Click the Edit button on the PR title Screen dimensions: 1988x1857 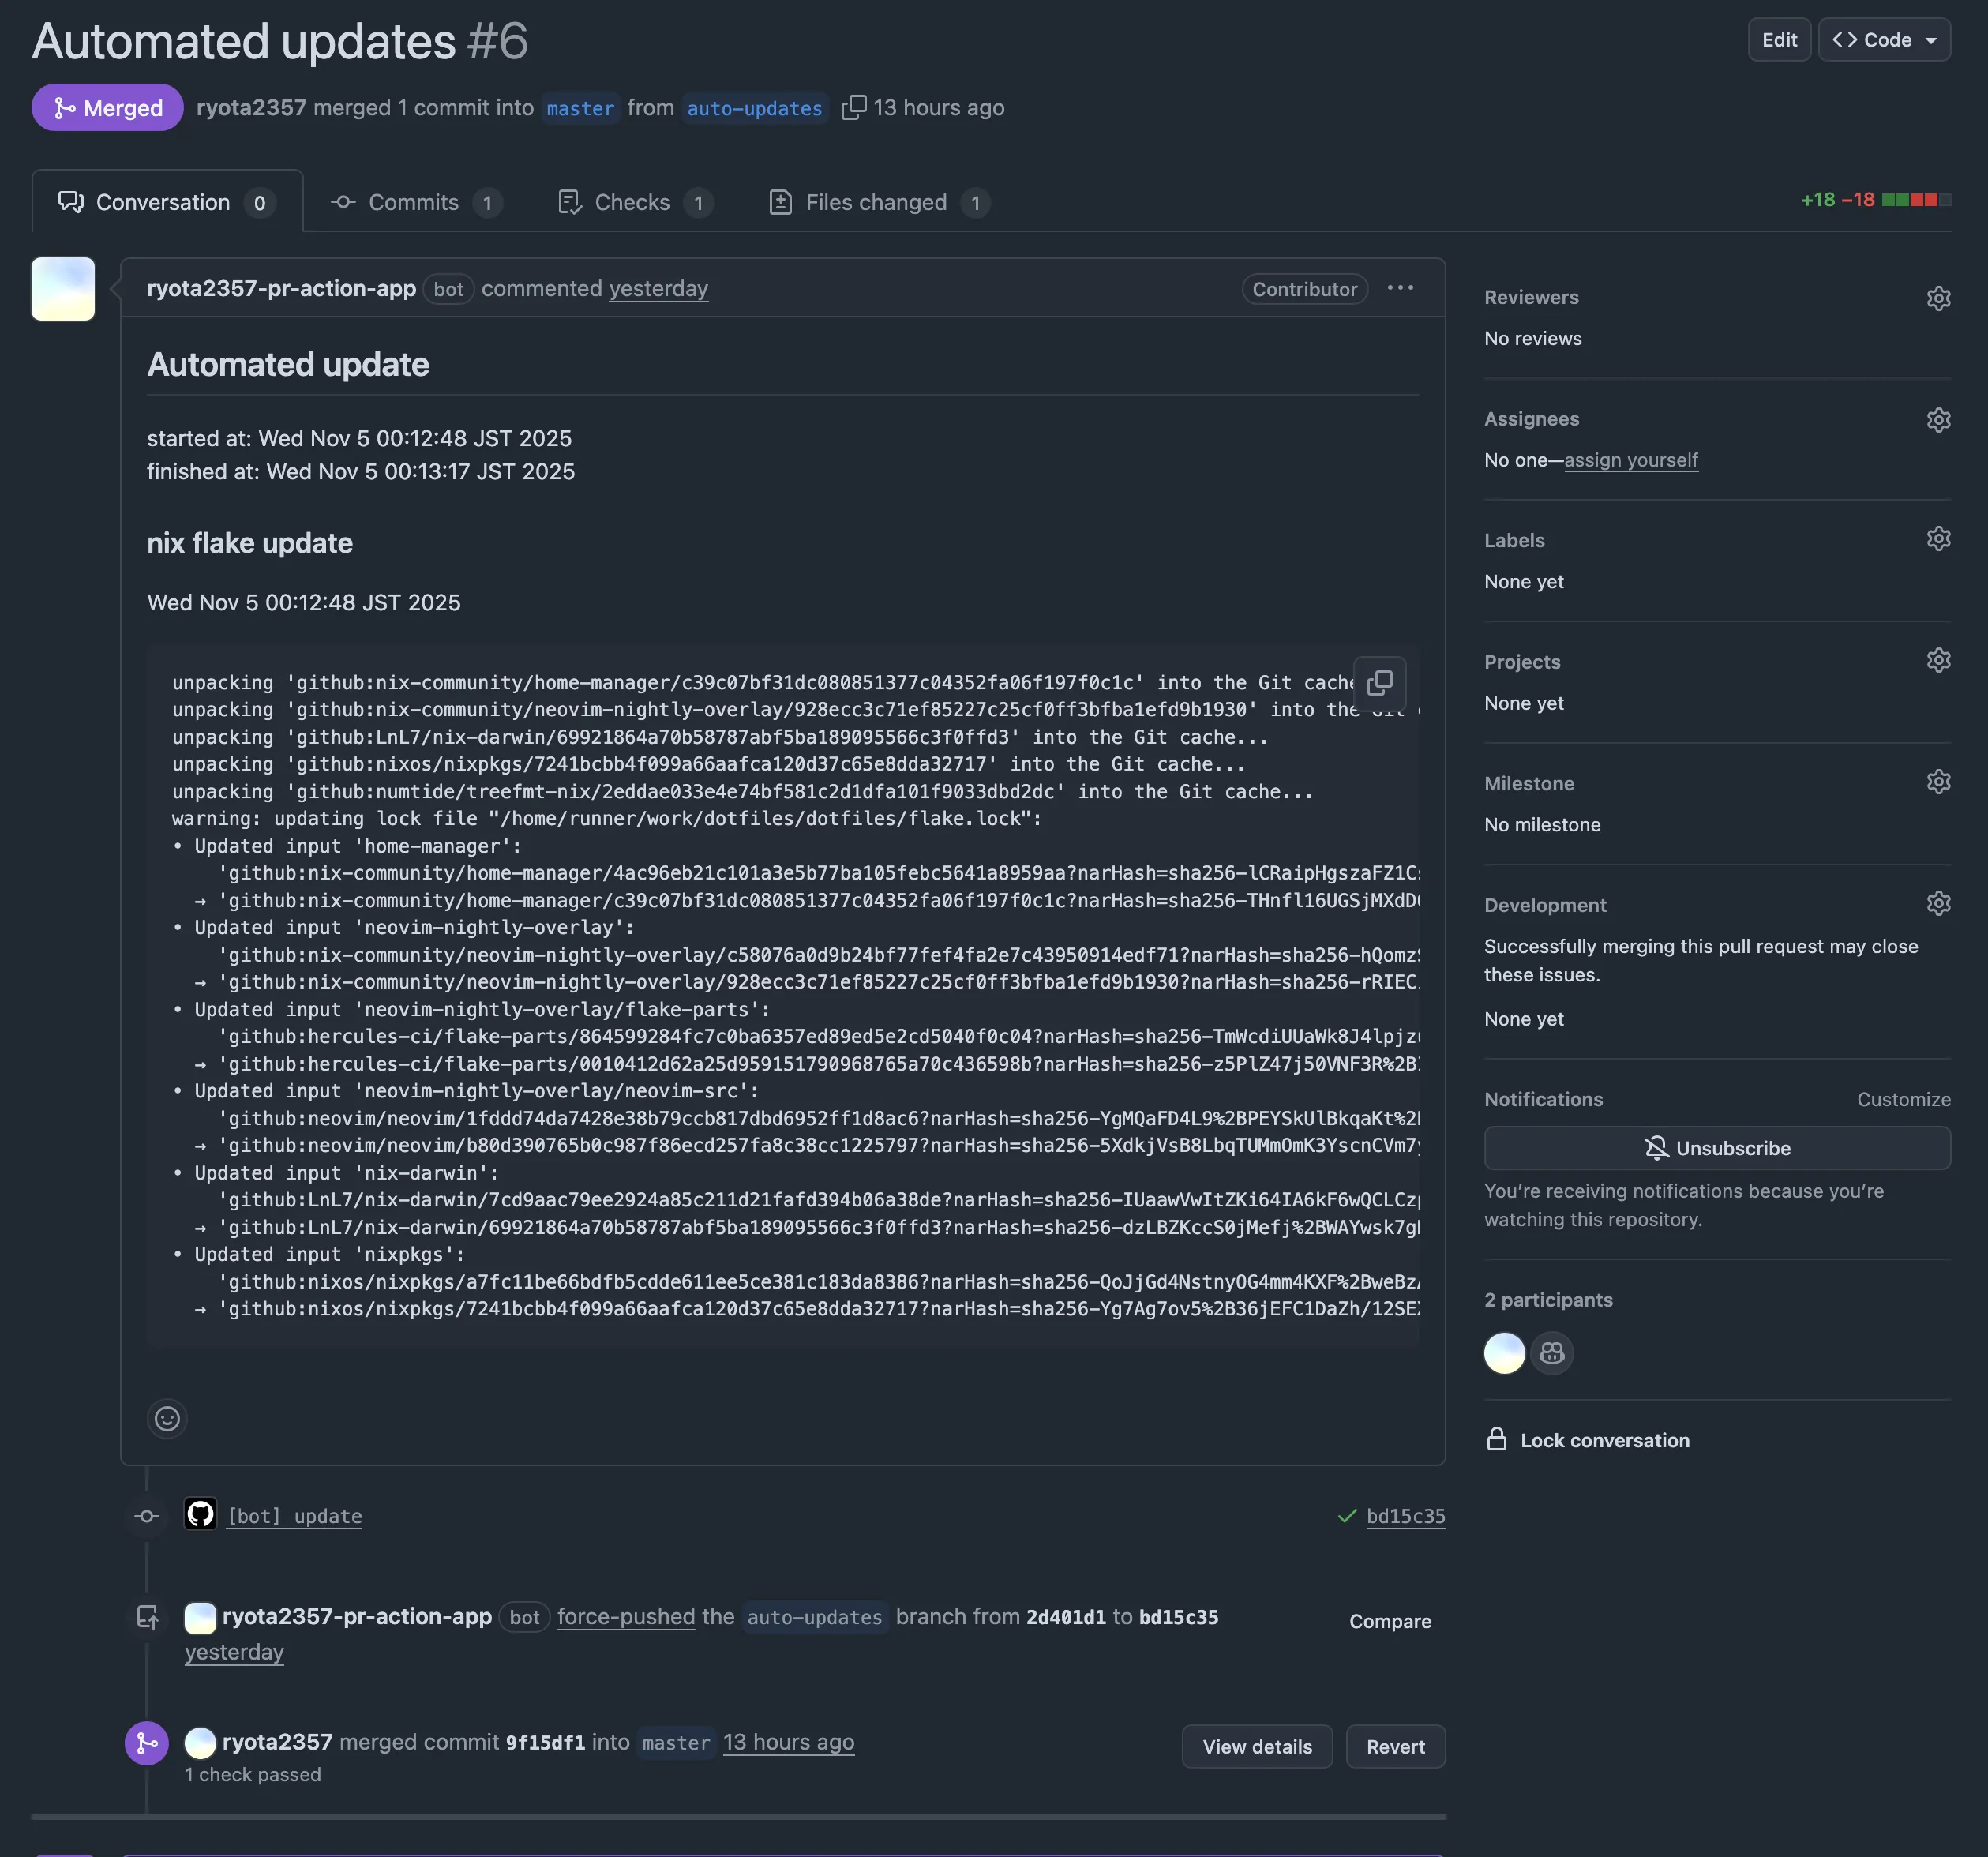(1779, 39)
